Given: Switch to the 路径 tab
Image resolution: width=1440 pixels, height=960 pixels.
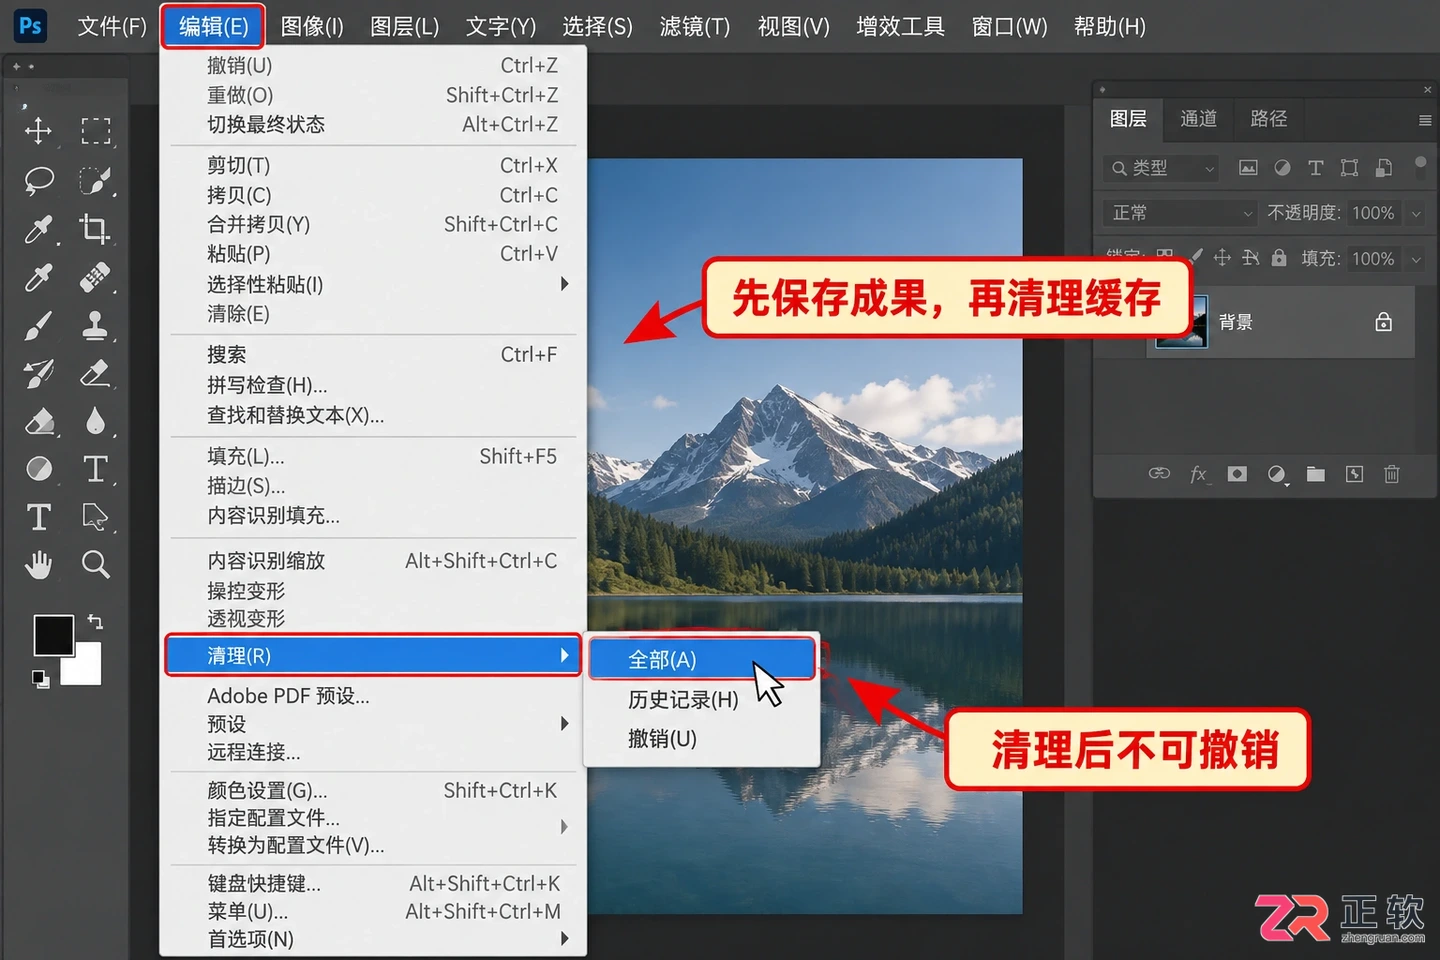Looking at the screenshot, I should pyautogui.click(x=1269, y=119).
